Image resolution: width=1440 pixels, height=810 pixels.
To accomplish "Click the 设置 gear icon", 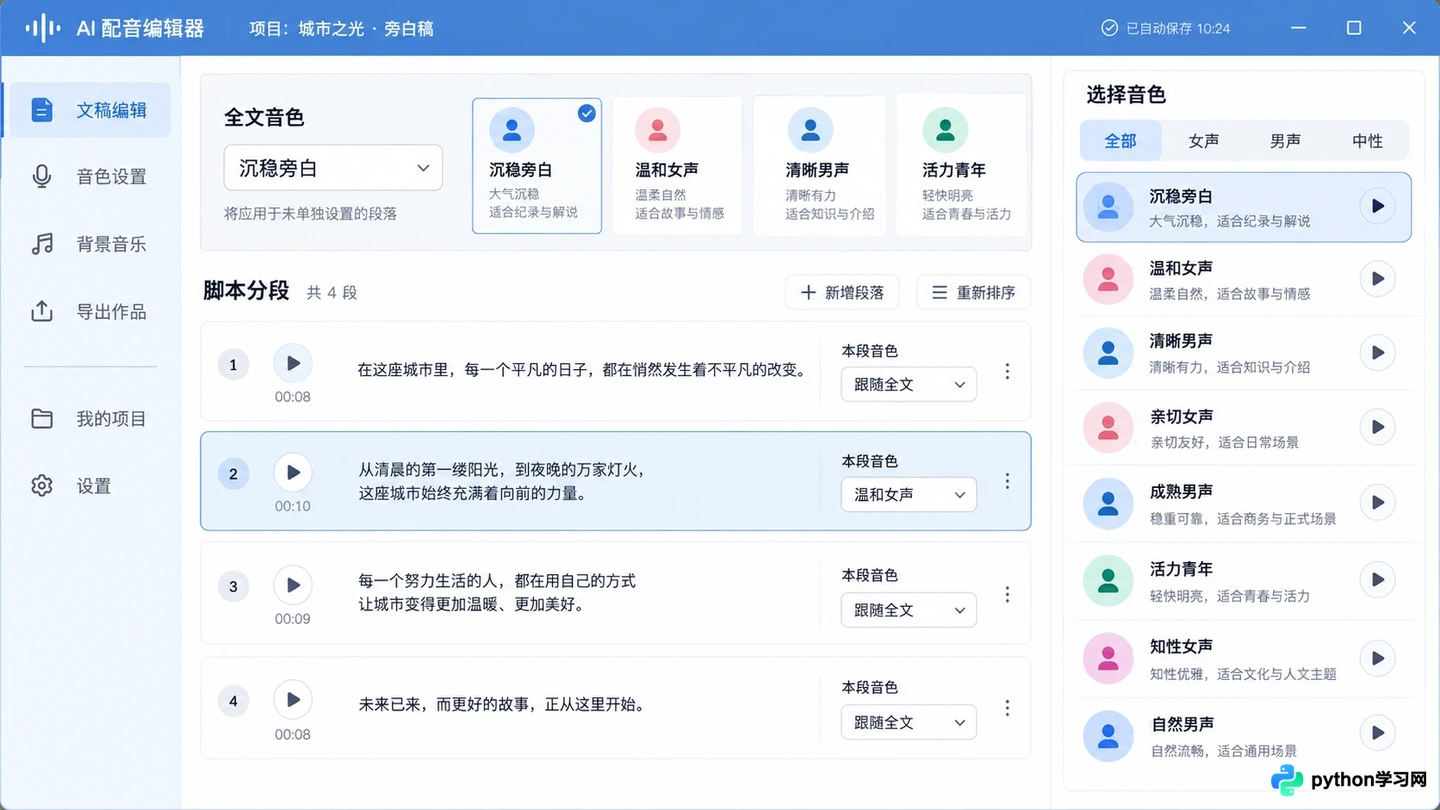I will click(42, 486).
